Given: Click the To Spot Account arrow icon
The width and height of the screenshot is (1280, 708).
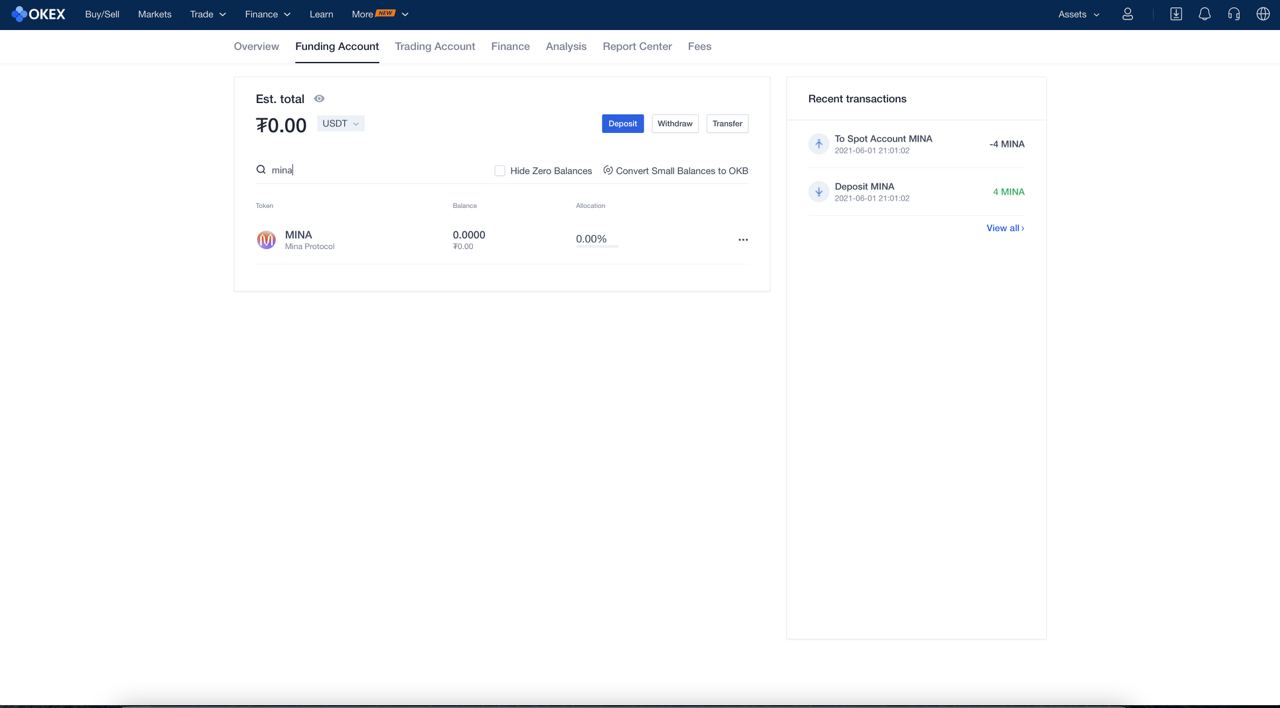Looking at the screenshot, I should click(x=818, y=144).
